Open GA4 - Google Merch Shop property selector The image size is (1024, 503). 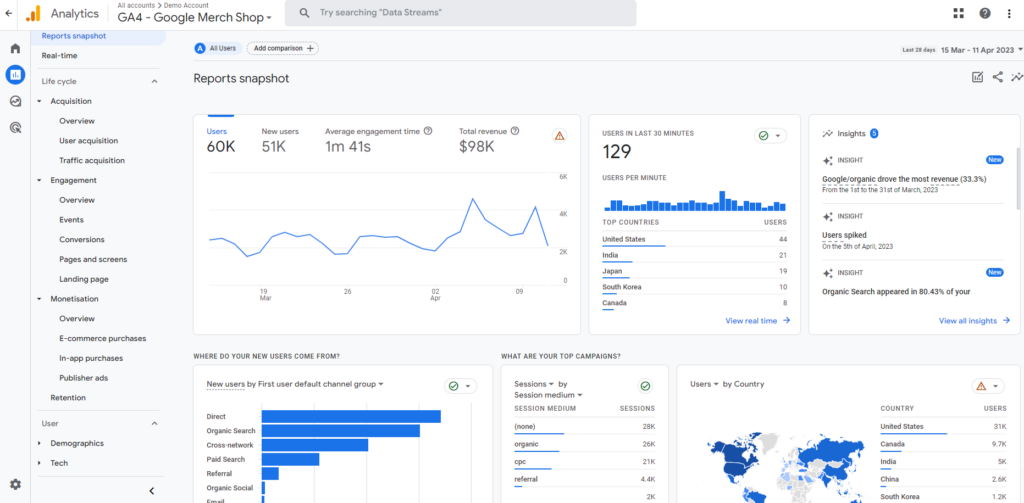[195, 18]
